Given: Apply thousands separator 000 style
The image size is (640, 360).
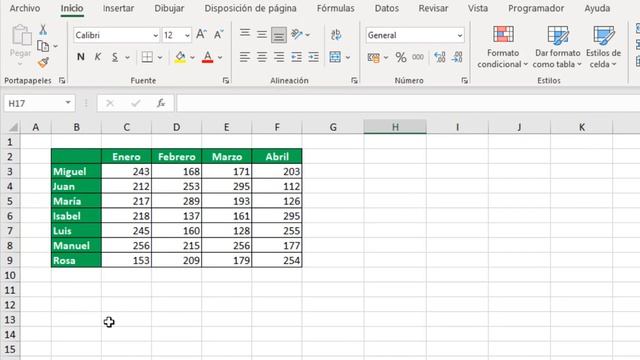Looking at the screenshot, I should pos(418,58).
